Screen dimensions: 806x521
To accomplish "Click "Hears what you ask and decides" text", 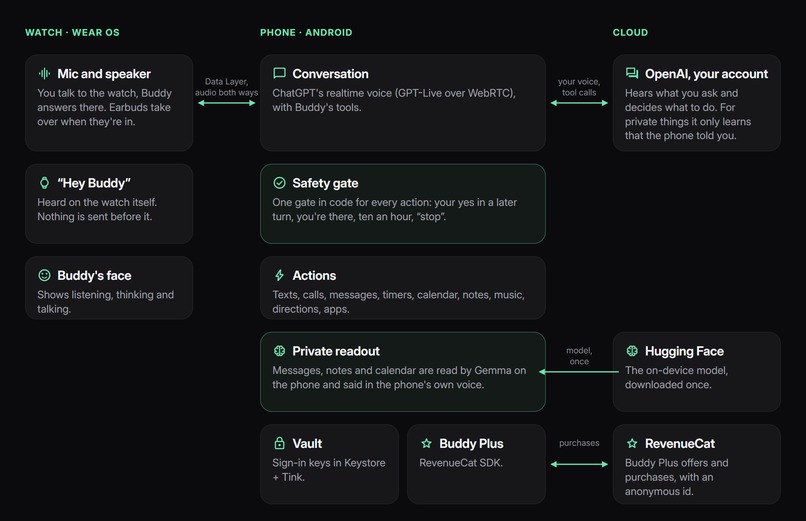I will 688,114.
